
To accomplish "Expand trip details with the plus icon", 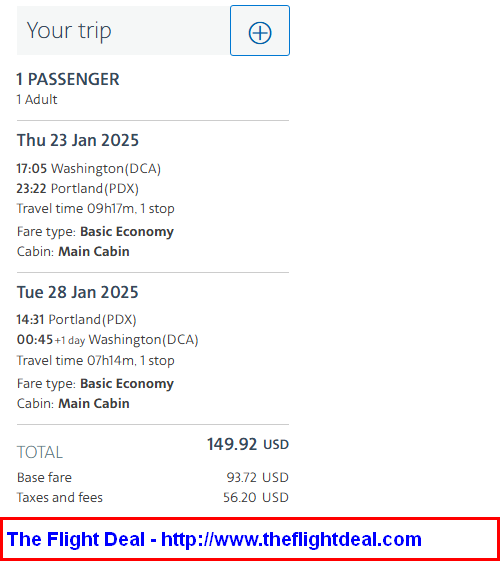I will point(260,30).
